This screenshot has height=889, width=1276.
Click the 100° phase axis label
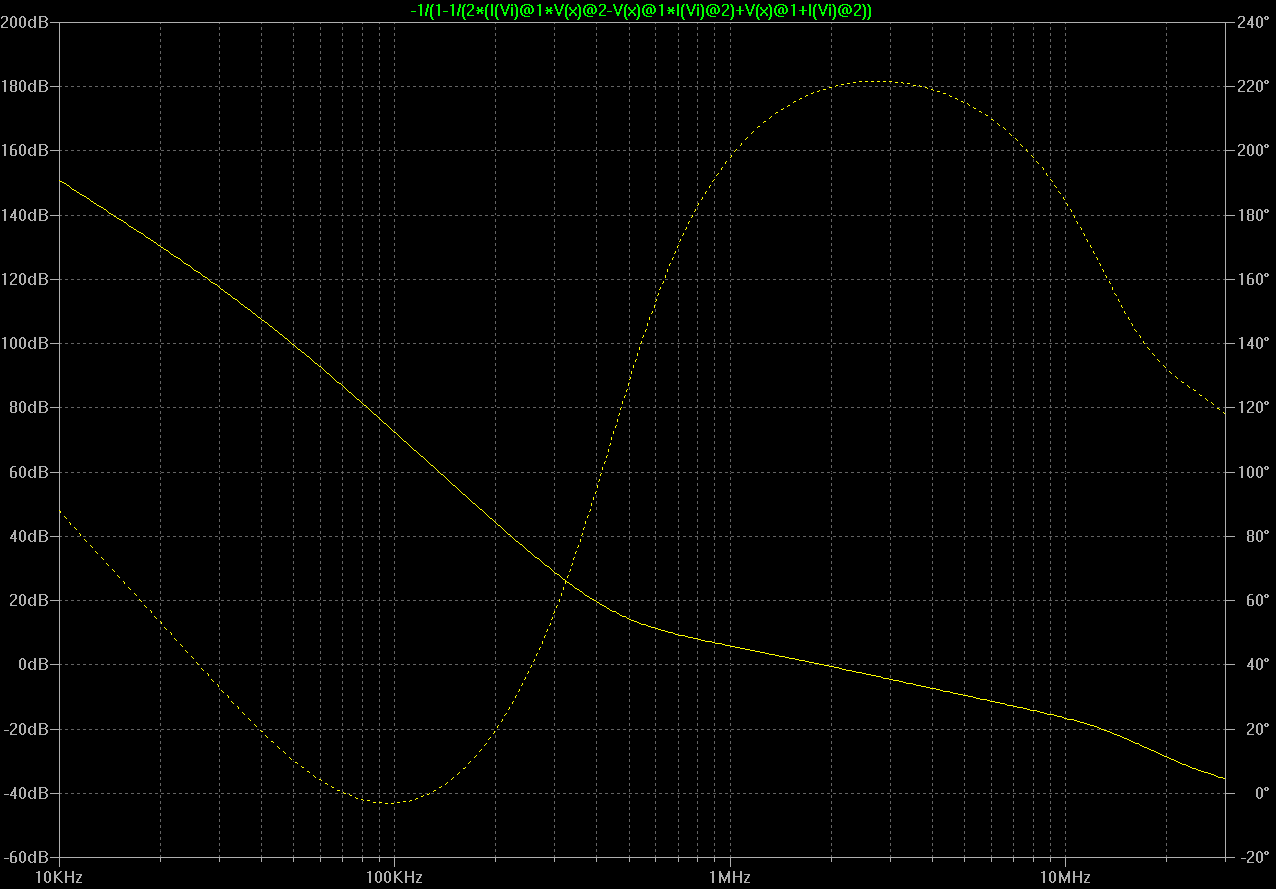[x=1252, y=472]
